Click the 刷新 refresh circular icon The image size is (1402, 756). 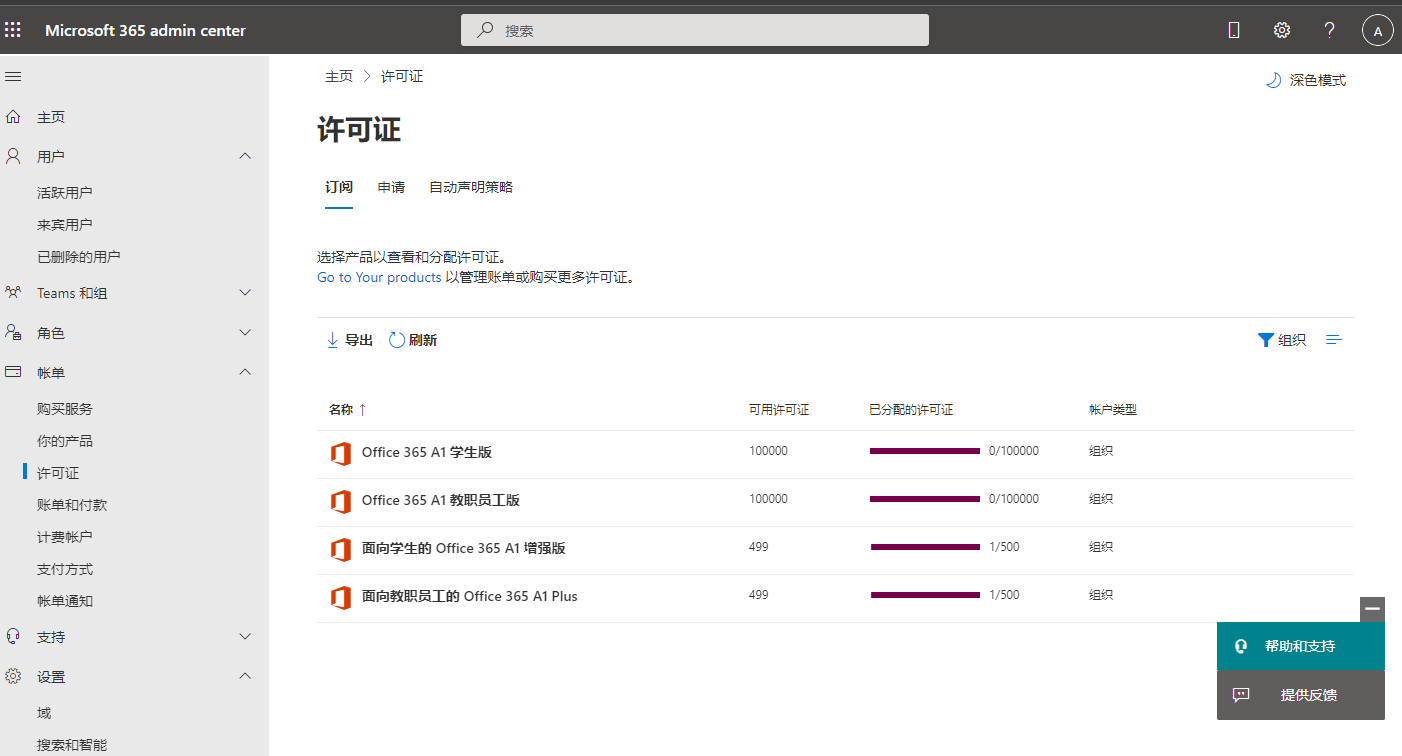click(x=397, y=340)
